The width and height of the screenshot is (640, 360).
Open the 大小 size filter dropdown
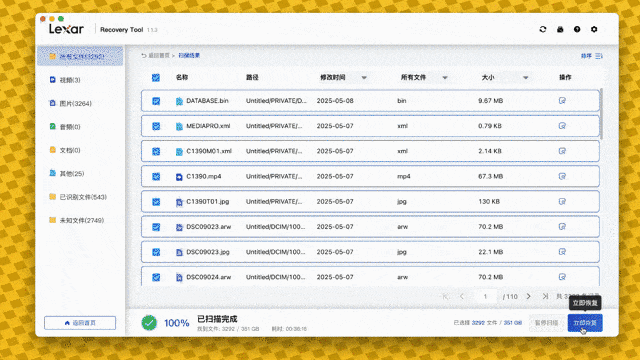[x=526, y=78]
